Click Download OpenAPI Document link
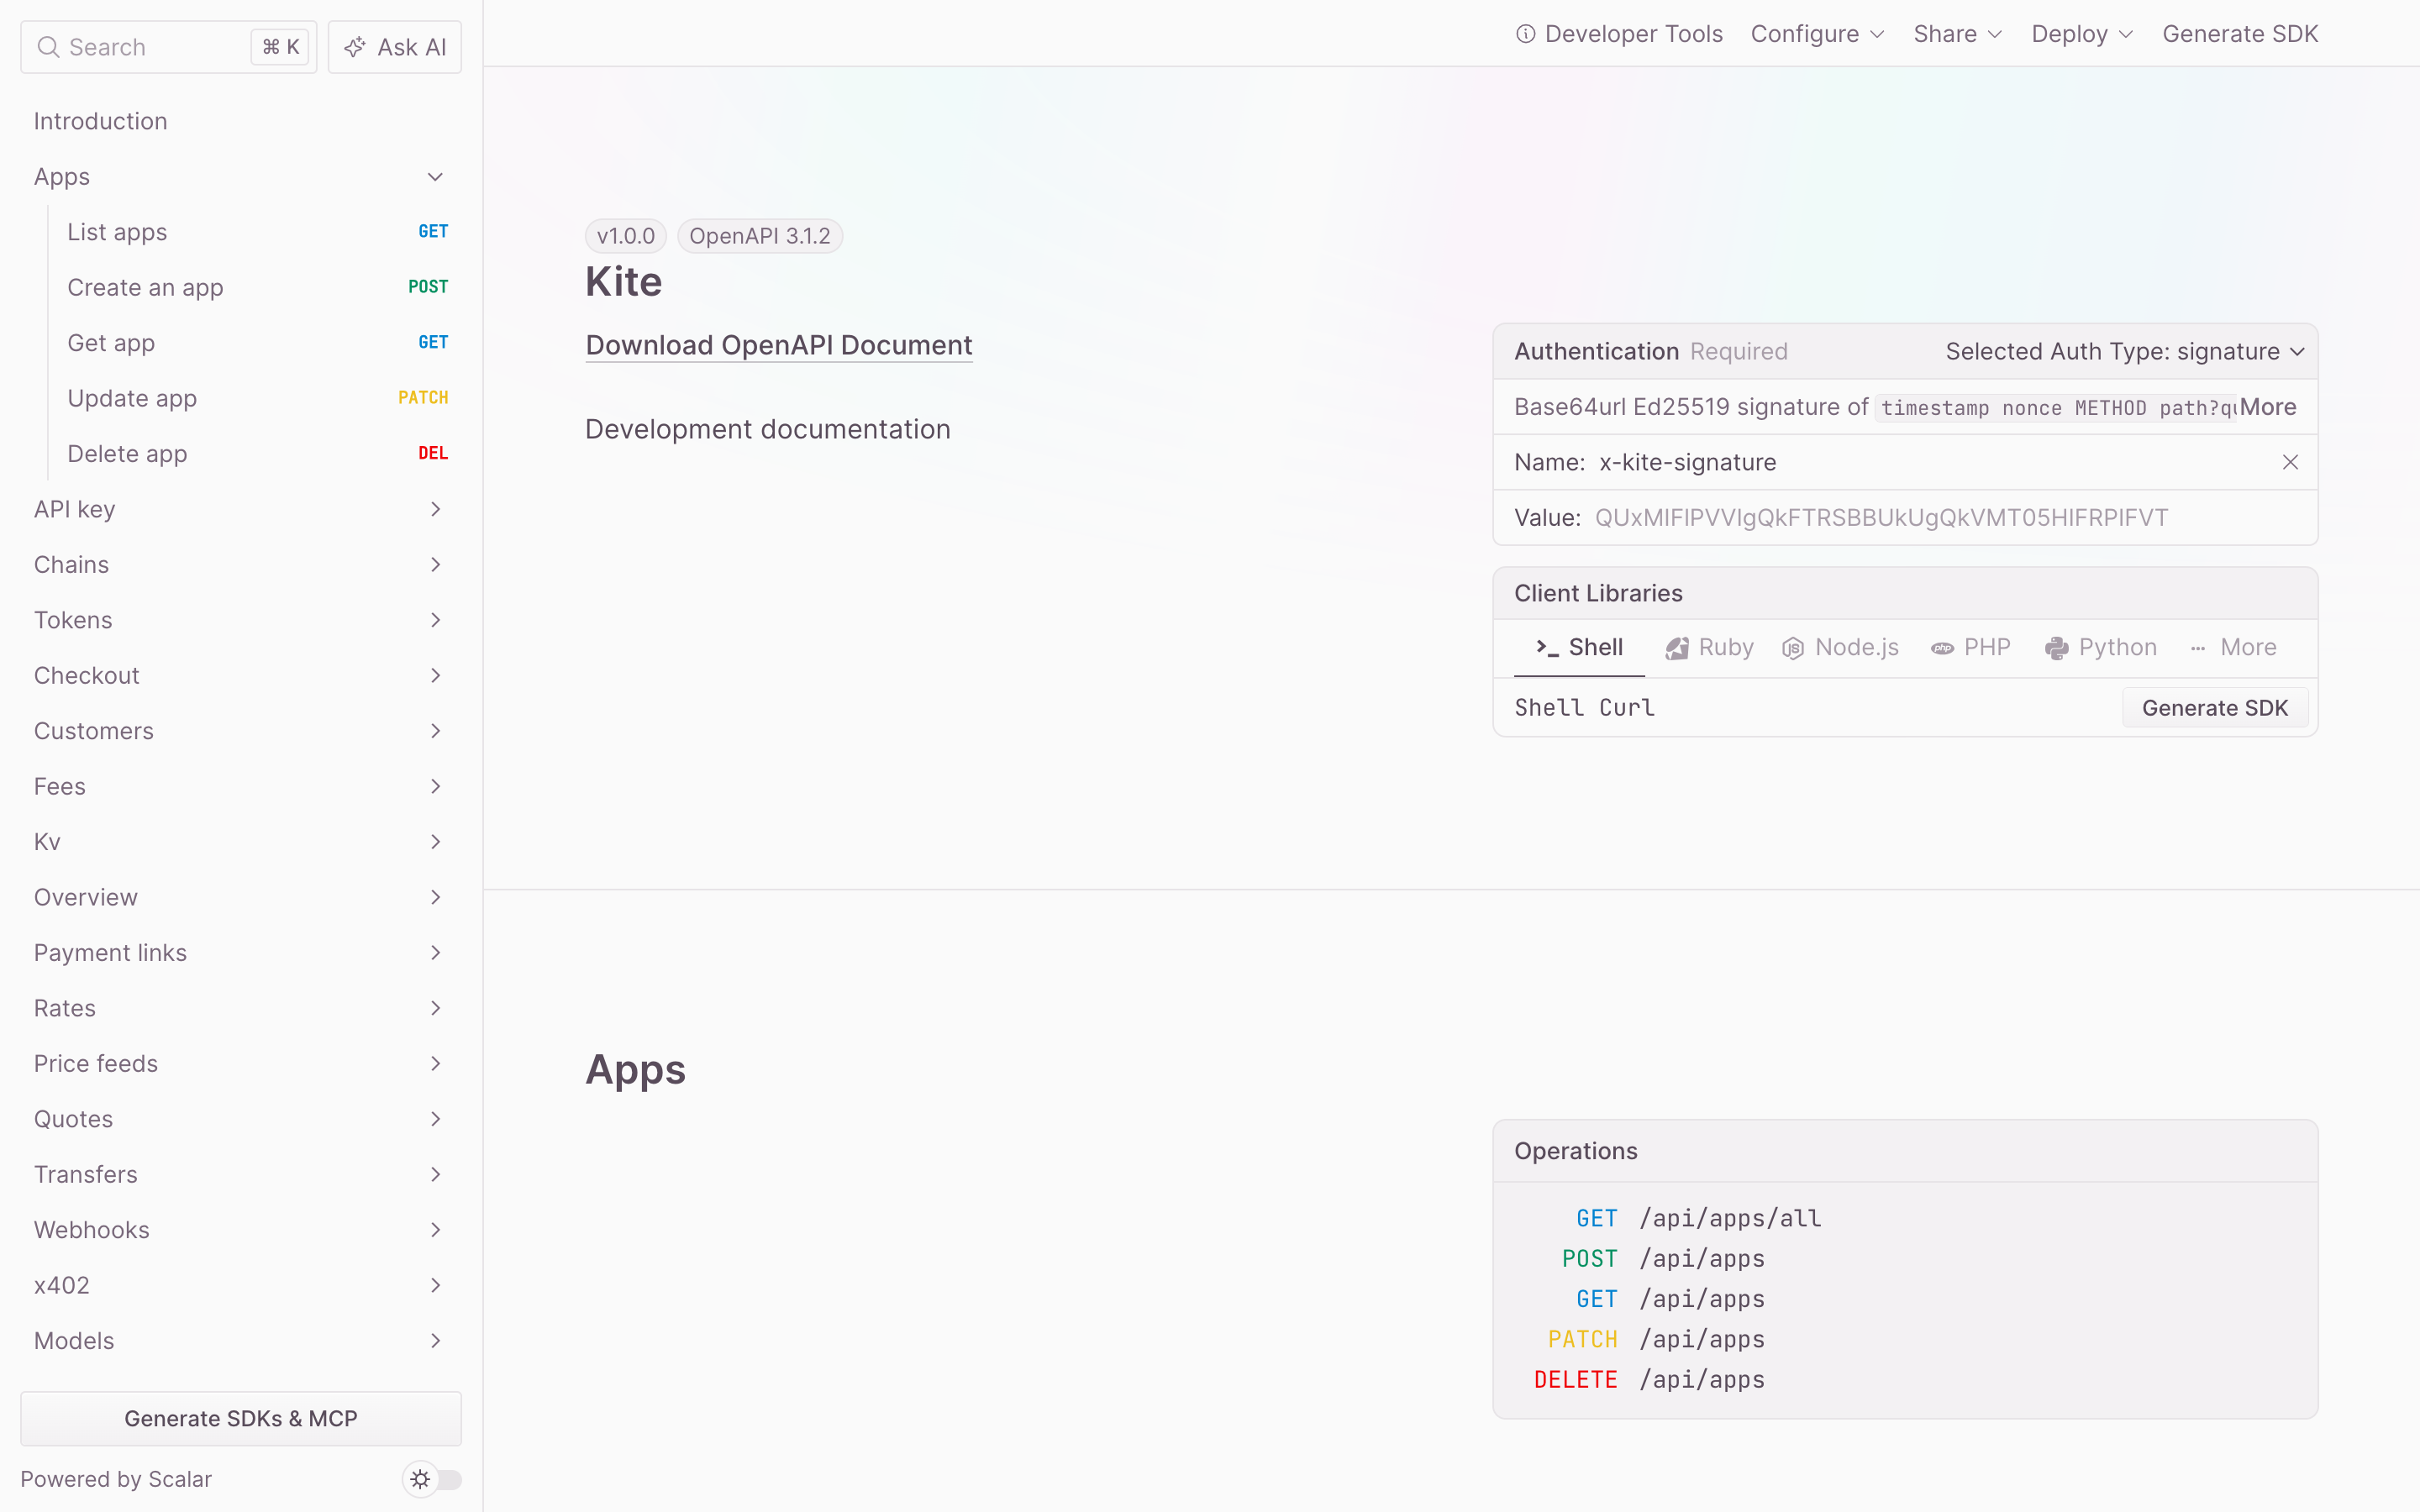Viewport: 2420px width, 1512px height. [x=778, y=345]
